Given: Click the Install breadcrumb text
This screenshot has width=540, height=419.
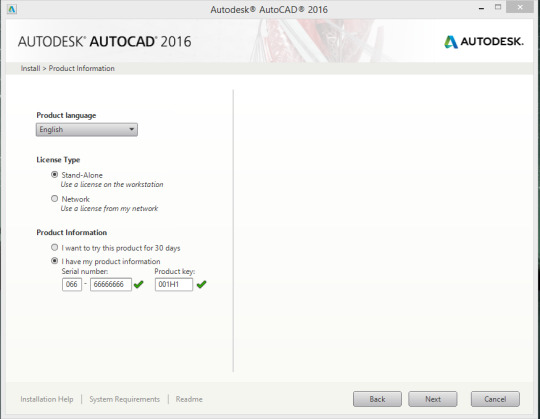Looking at the screenshot, I should [30, 68].
